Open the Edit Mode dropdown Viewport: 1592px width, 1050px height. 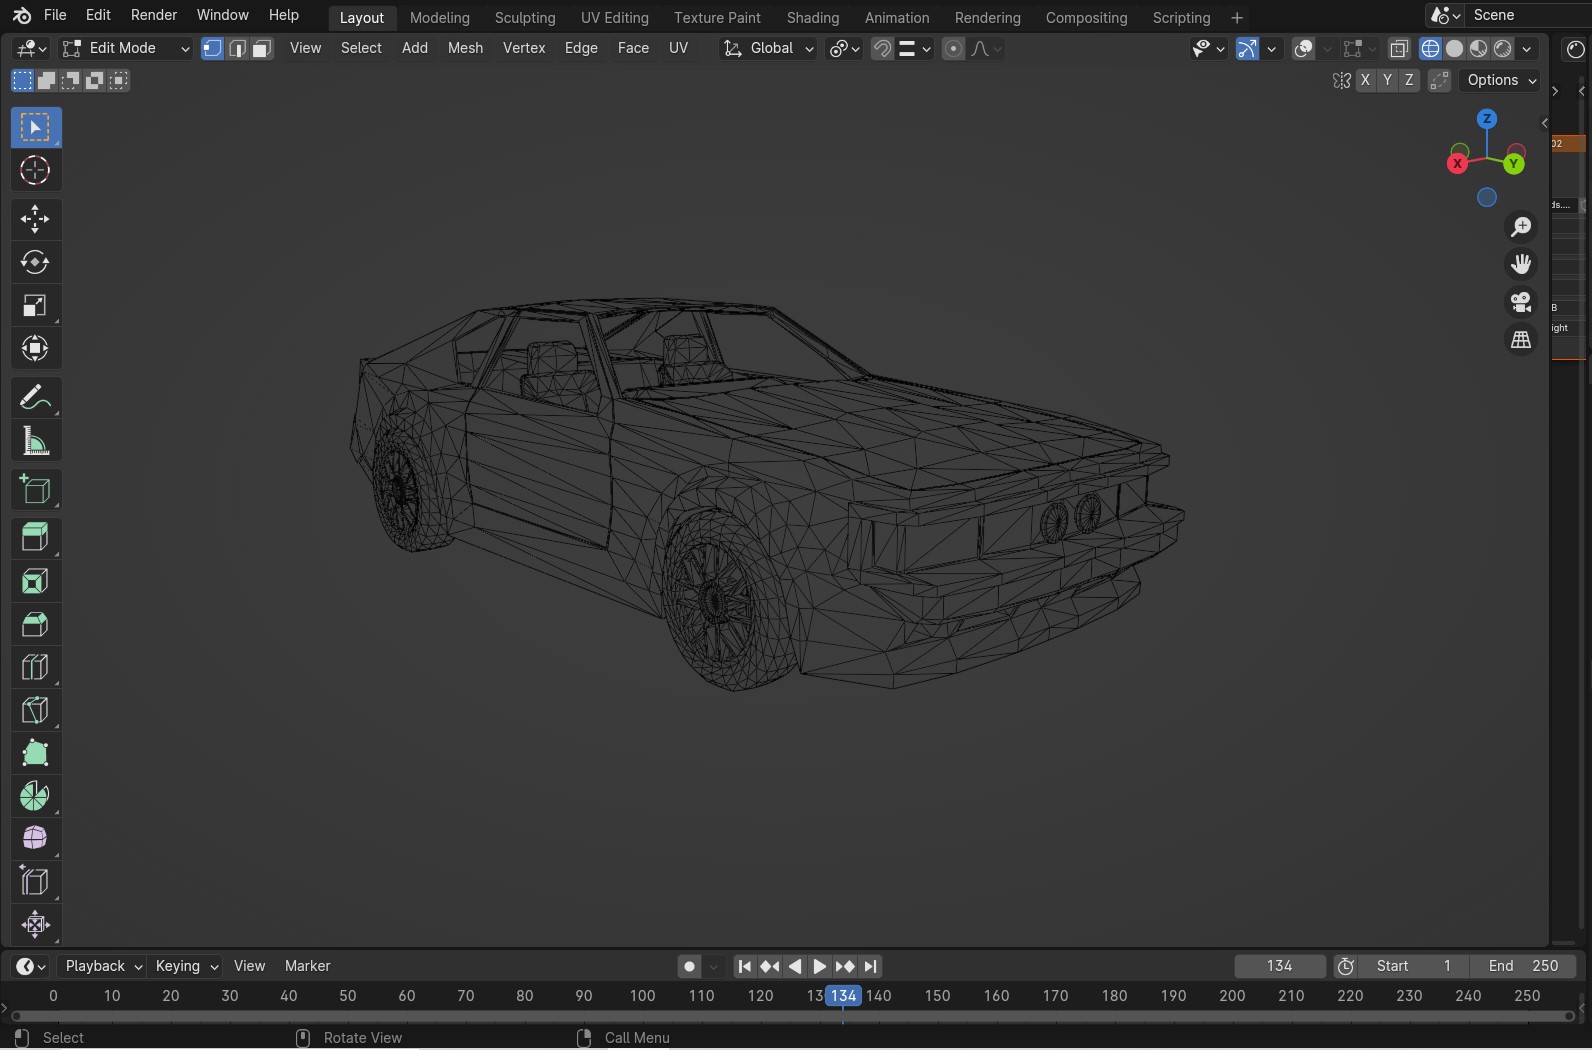click(x=126, y=49)
